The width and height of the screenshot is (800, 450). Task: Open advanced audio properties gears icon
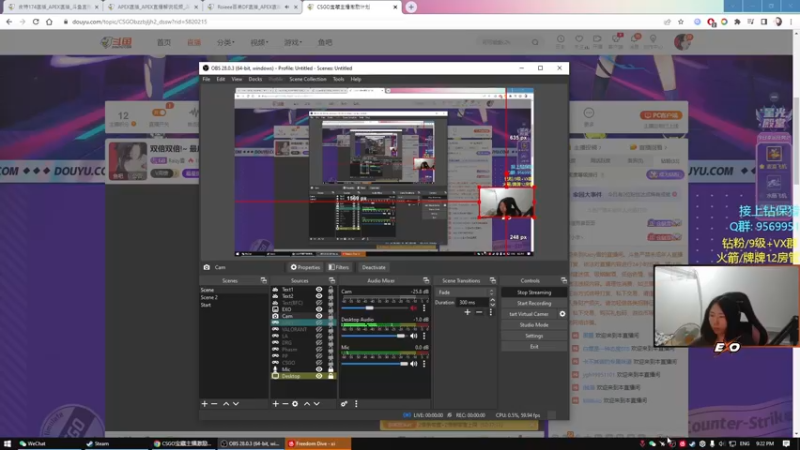[x=344, y=404]
